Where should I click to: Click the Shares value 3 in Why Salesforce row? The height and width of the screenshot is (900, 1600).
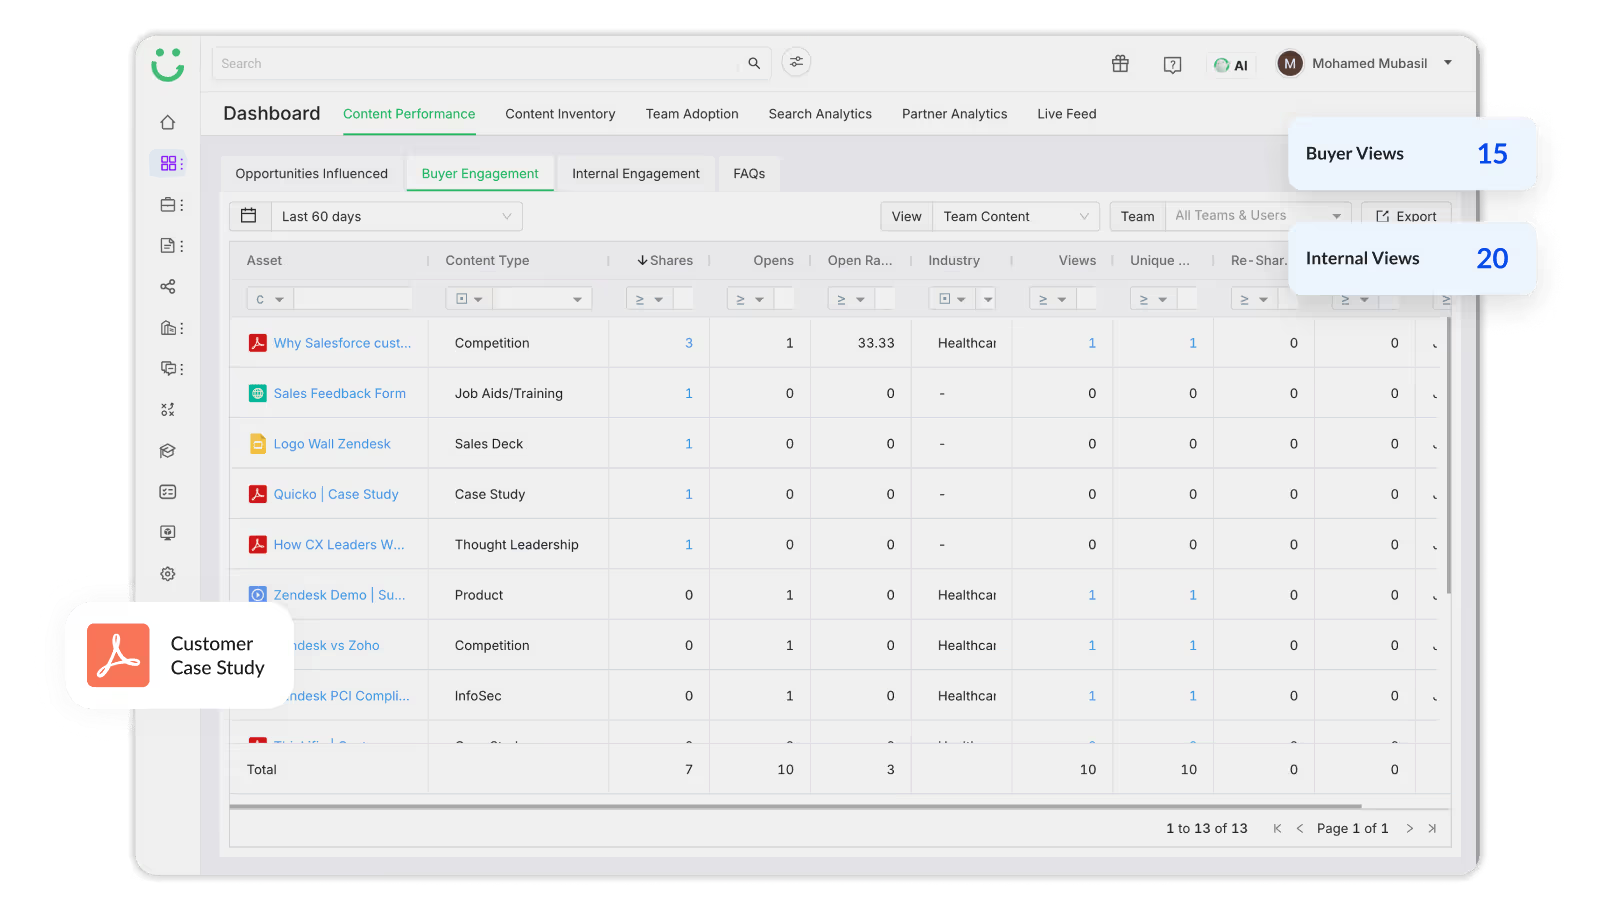coord(689,343)
